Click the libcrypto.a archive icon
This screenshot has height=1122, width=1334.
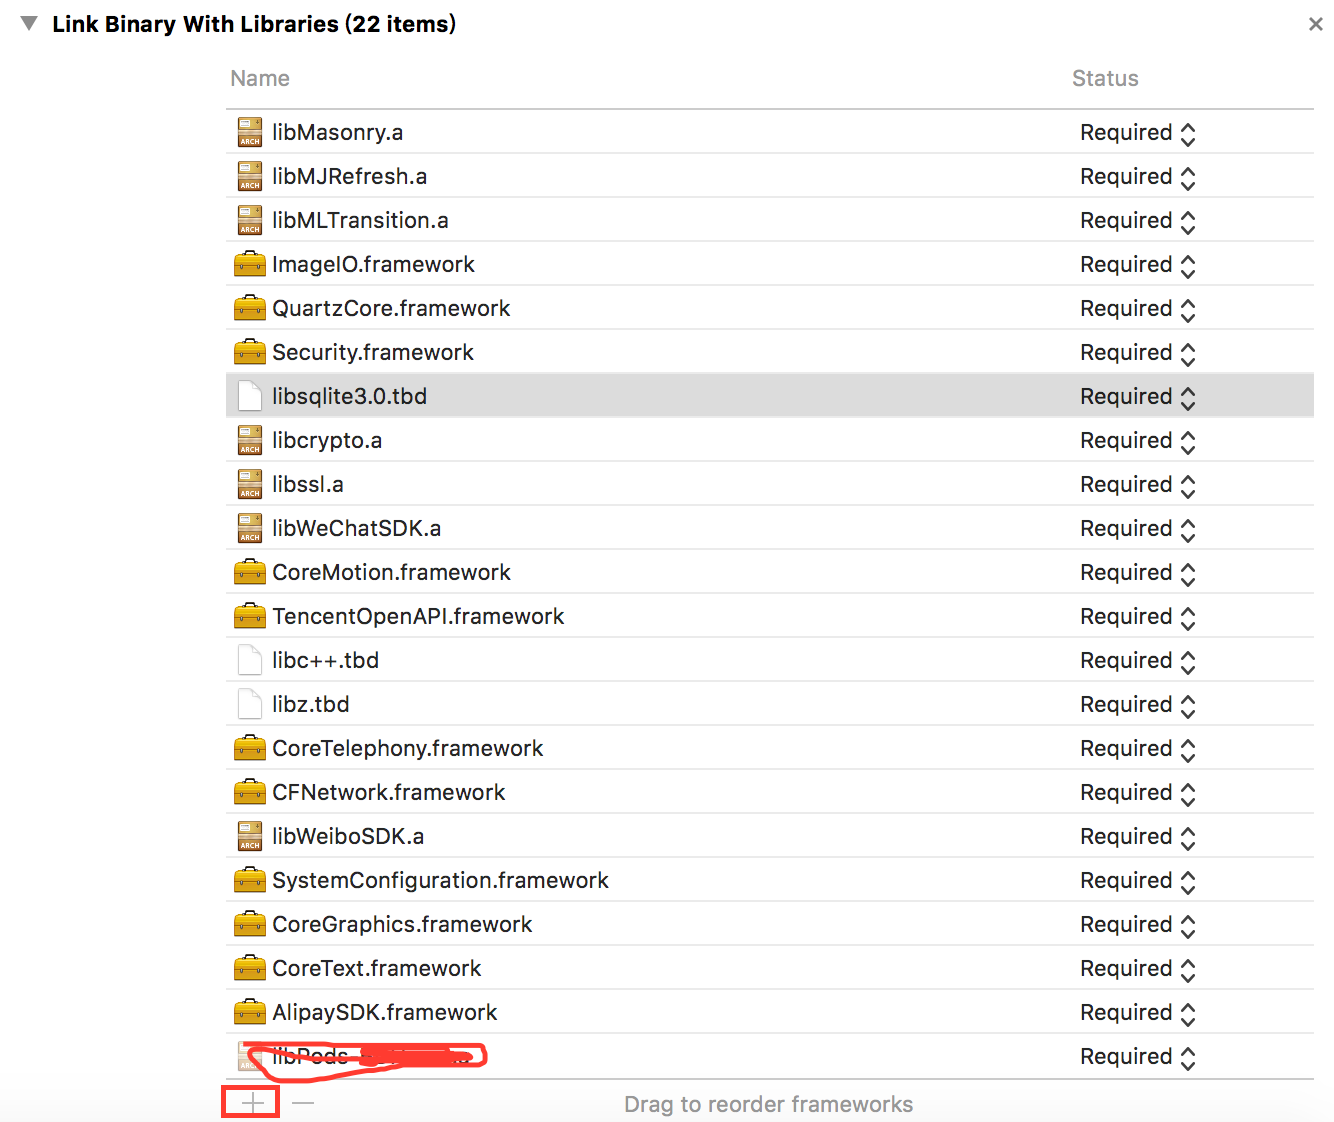click(250, 440)
